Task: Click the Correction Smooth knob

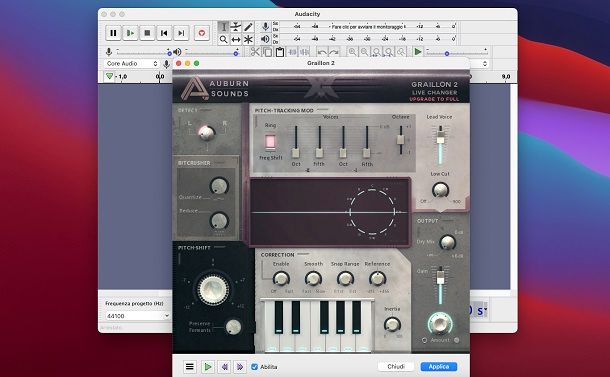Action: click(313, 279)
